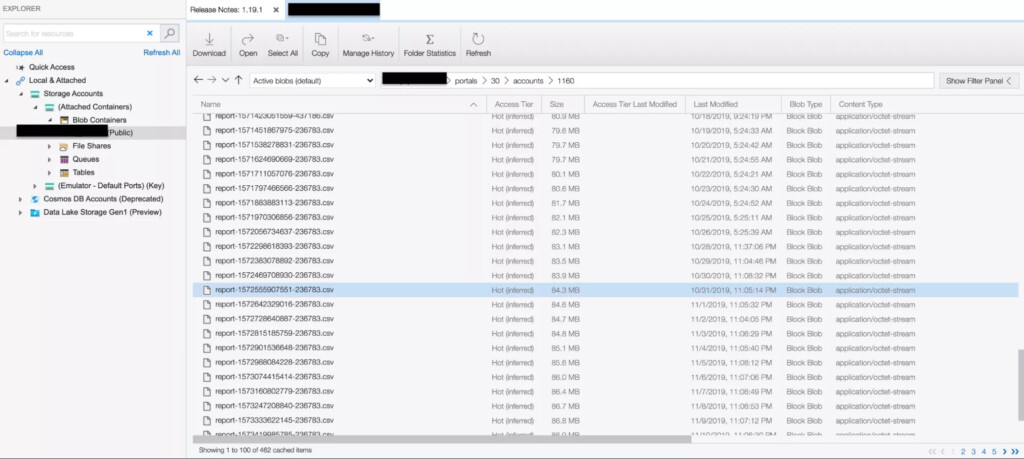Open the recent locations down chevron
1024x459 pixels.
pos(225,80)
